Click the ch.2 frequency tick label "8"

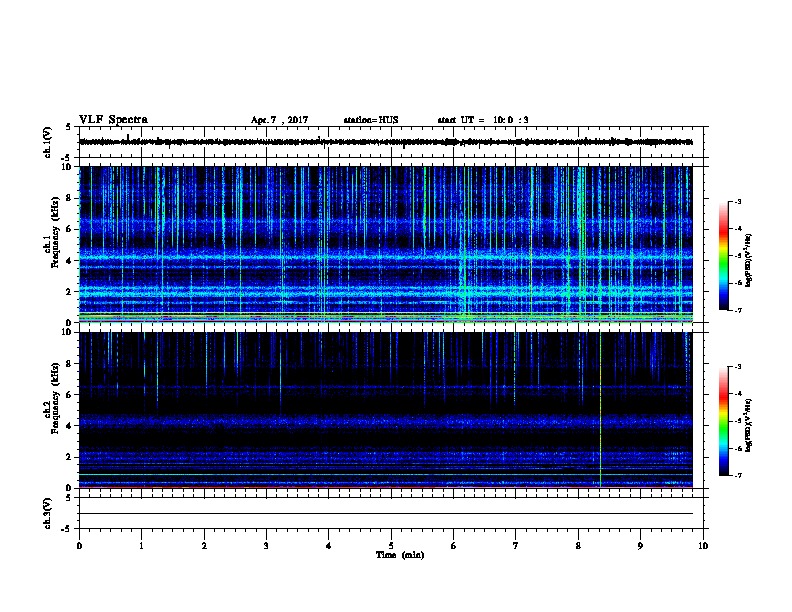[x=69, y=364]
